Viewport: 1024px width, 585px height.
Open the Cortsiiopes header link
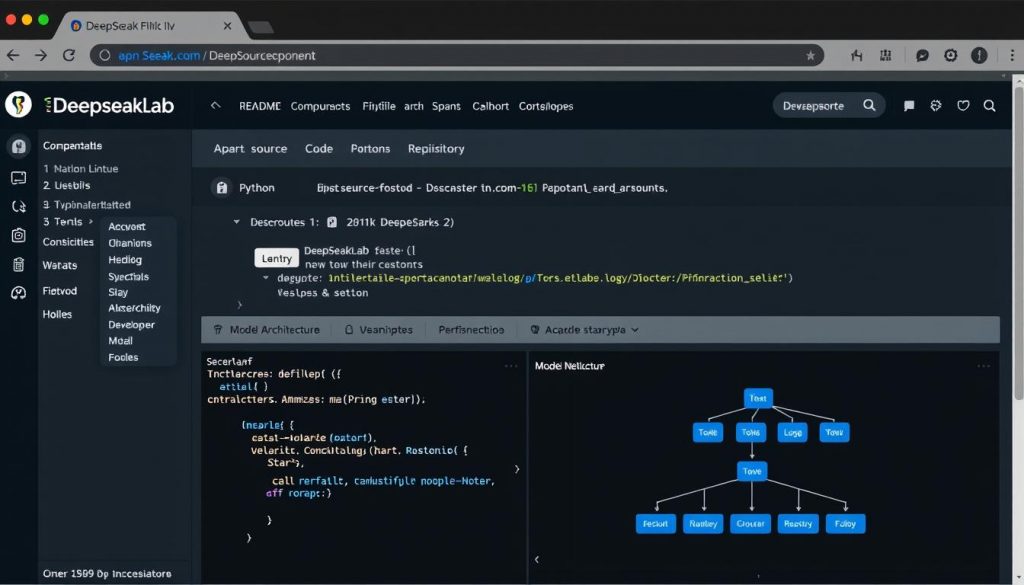pos(546,106)
